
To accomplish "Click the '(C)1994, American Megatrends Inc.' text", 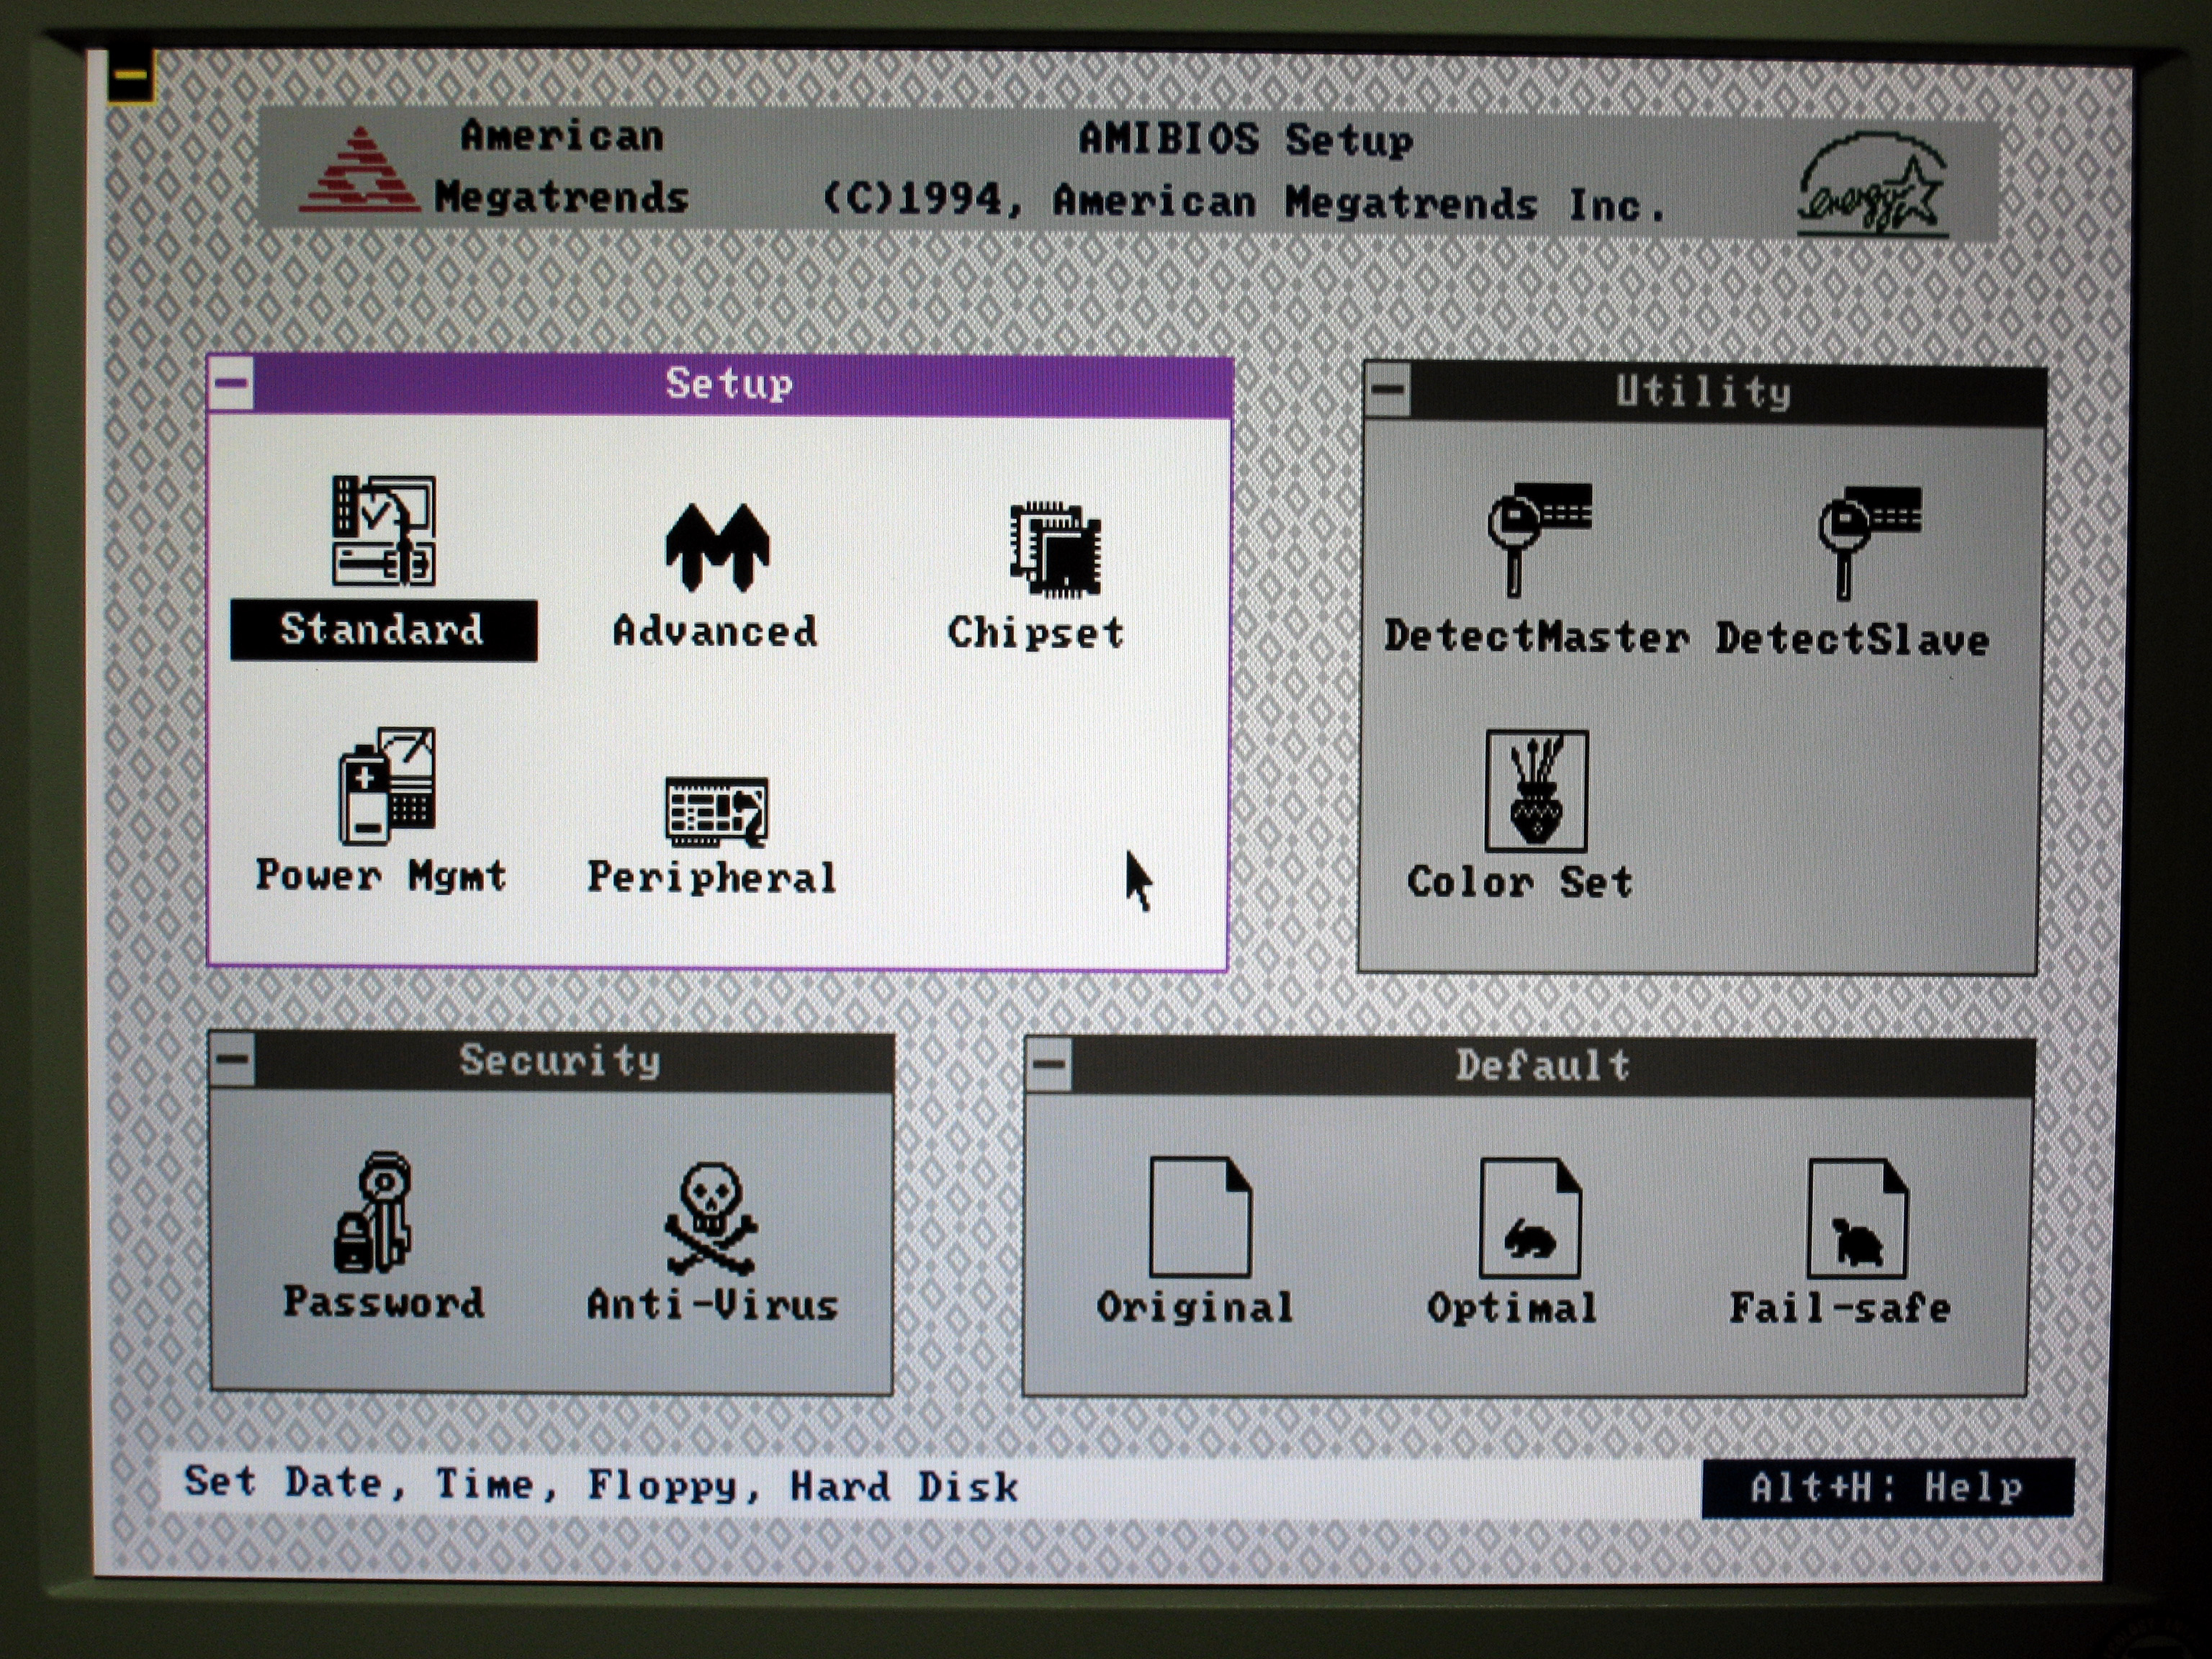I will pyautogui.click(x=1244, y=202).
